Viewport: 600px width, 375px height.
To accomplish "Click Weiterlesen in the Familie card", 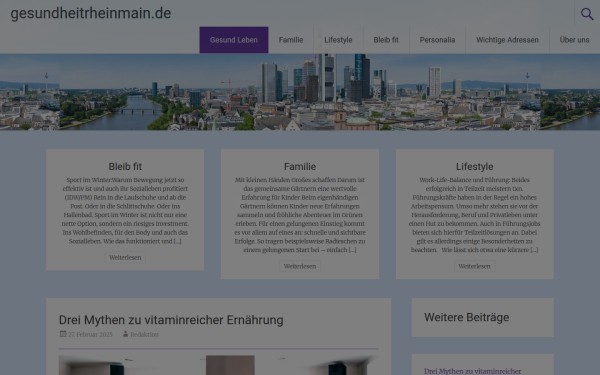I will pyautogui.click(x=300, y=266).
